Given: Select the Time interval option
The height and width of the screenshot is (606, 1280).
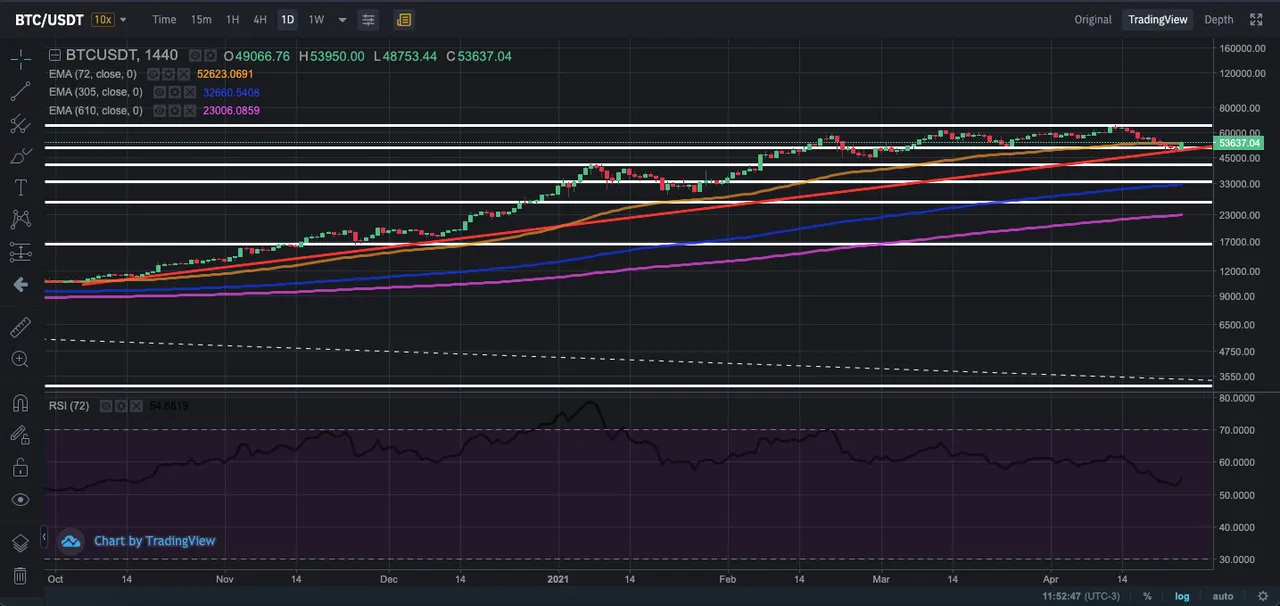Looking at the screenshot, I should click(164, 20).
